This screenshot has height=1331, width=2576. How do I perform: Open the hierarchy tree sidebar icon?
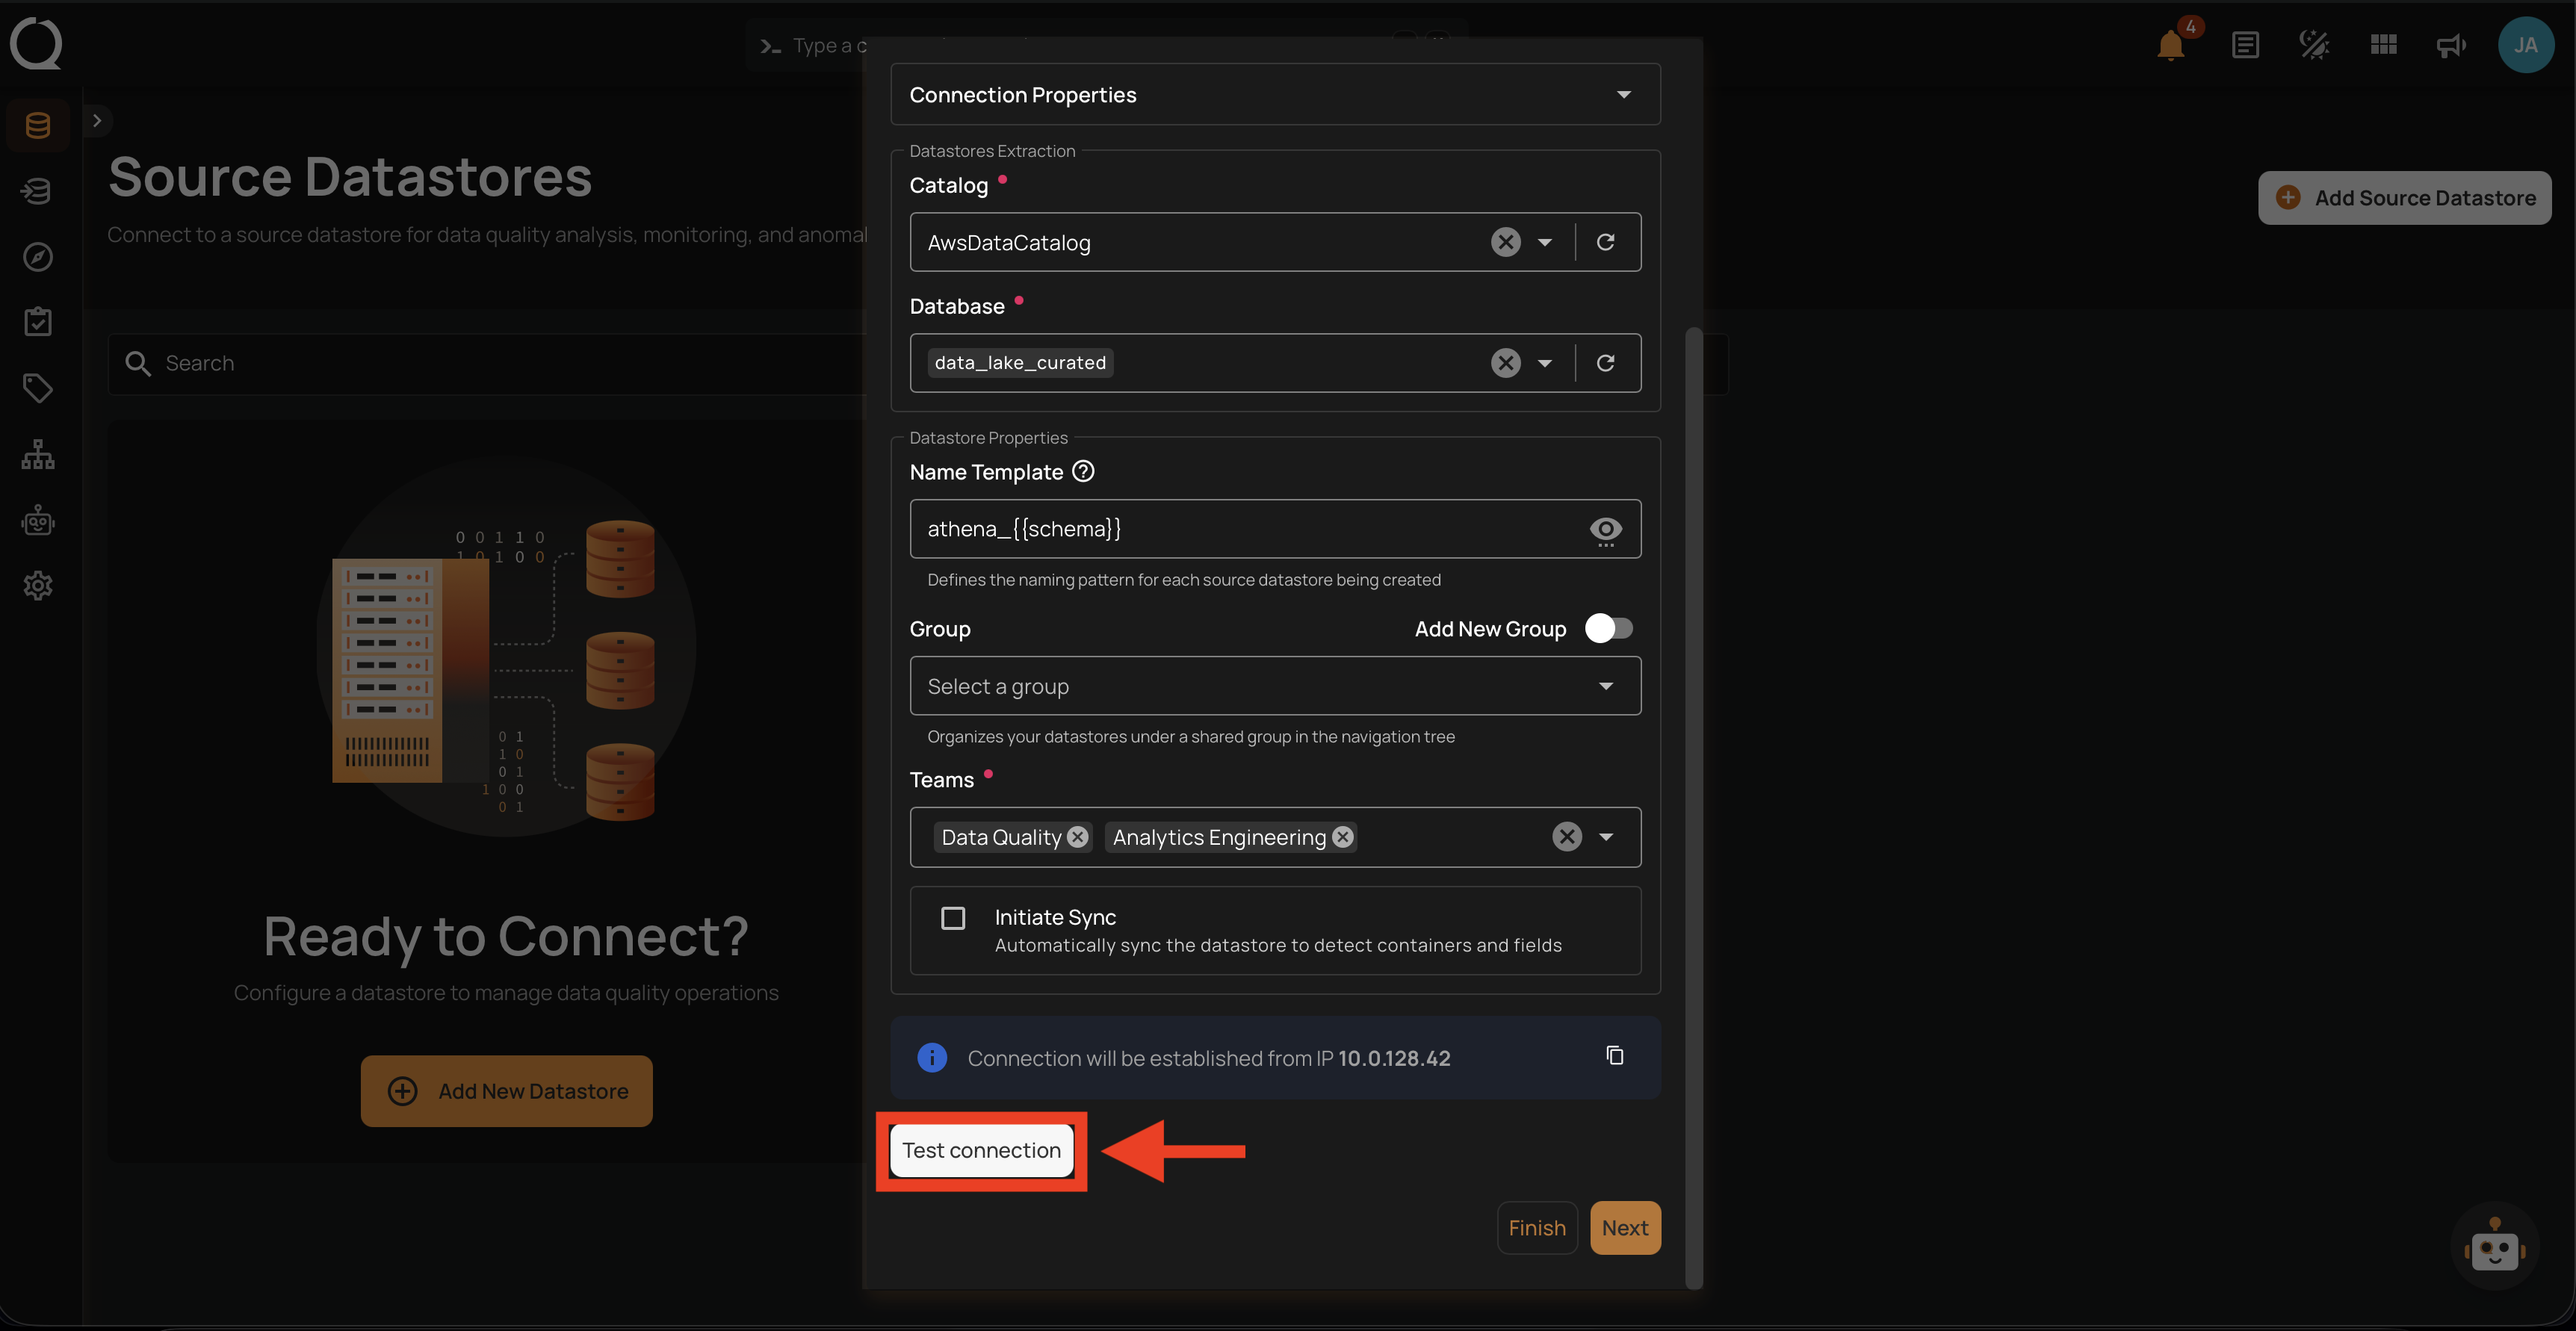pos(38,454)
